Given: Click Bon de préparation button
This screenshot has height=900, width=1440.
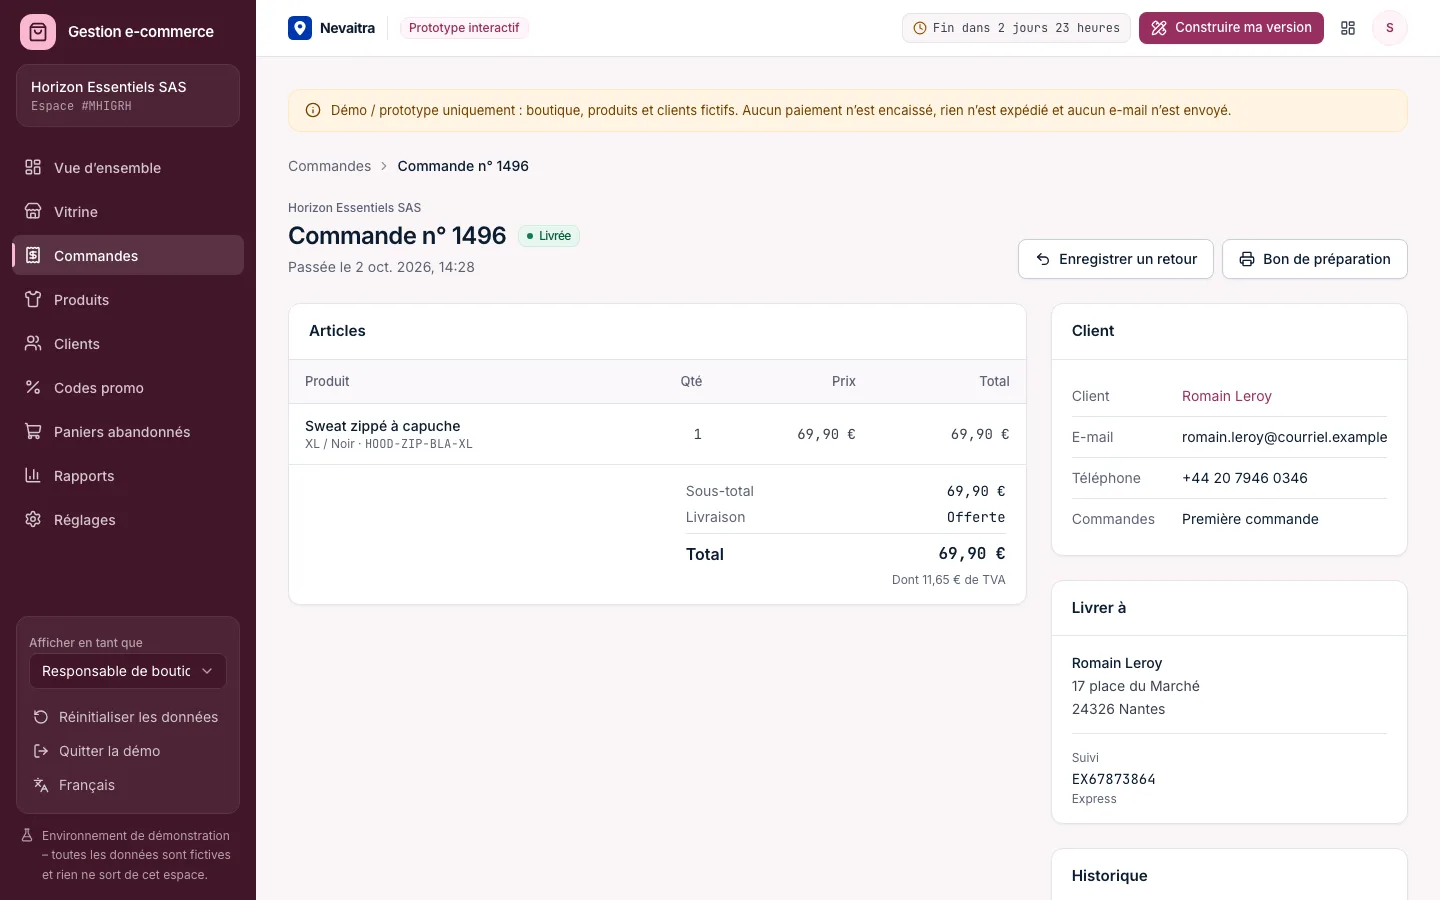Looking at the screenshot, I should click(1314, 259).
